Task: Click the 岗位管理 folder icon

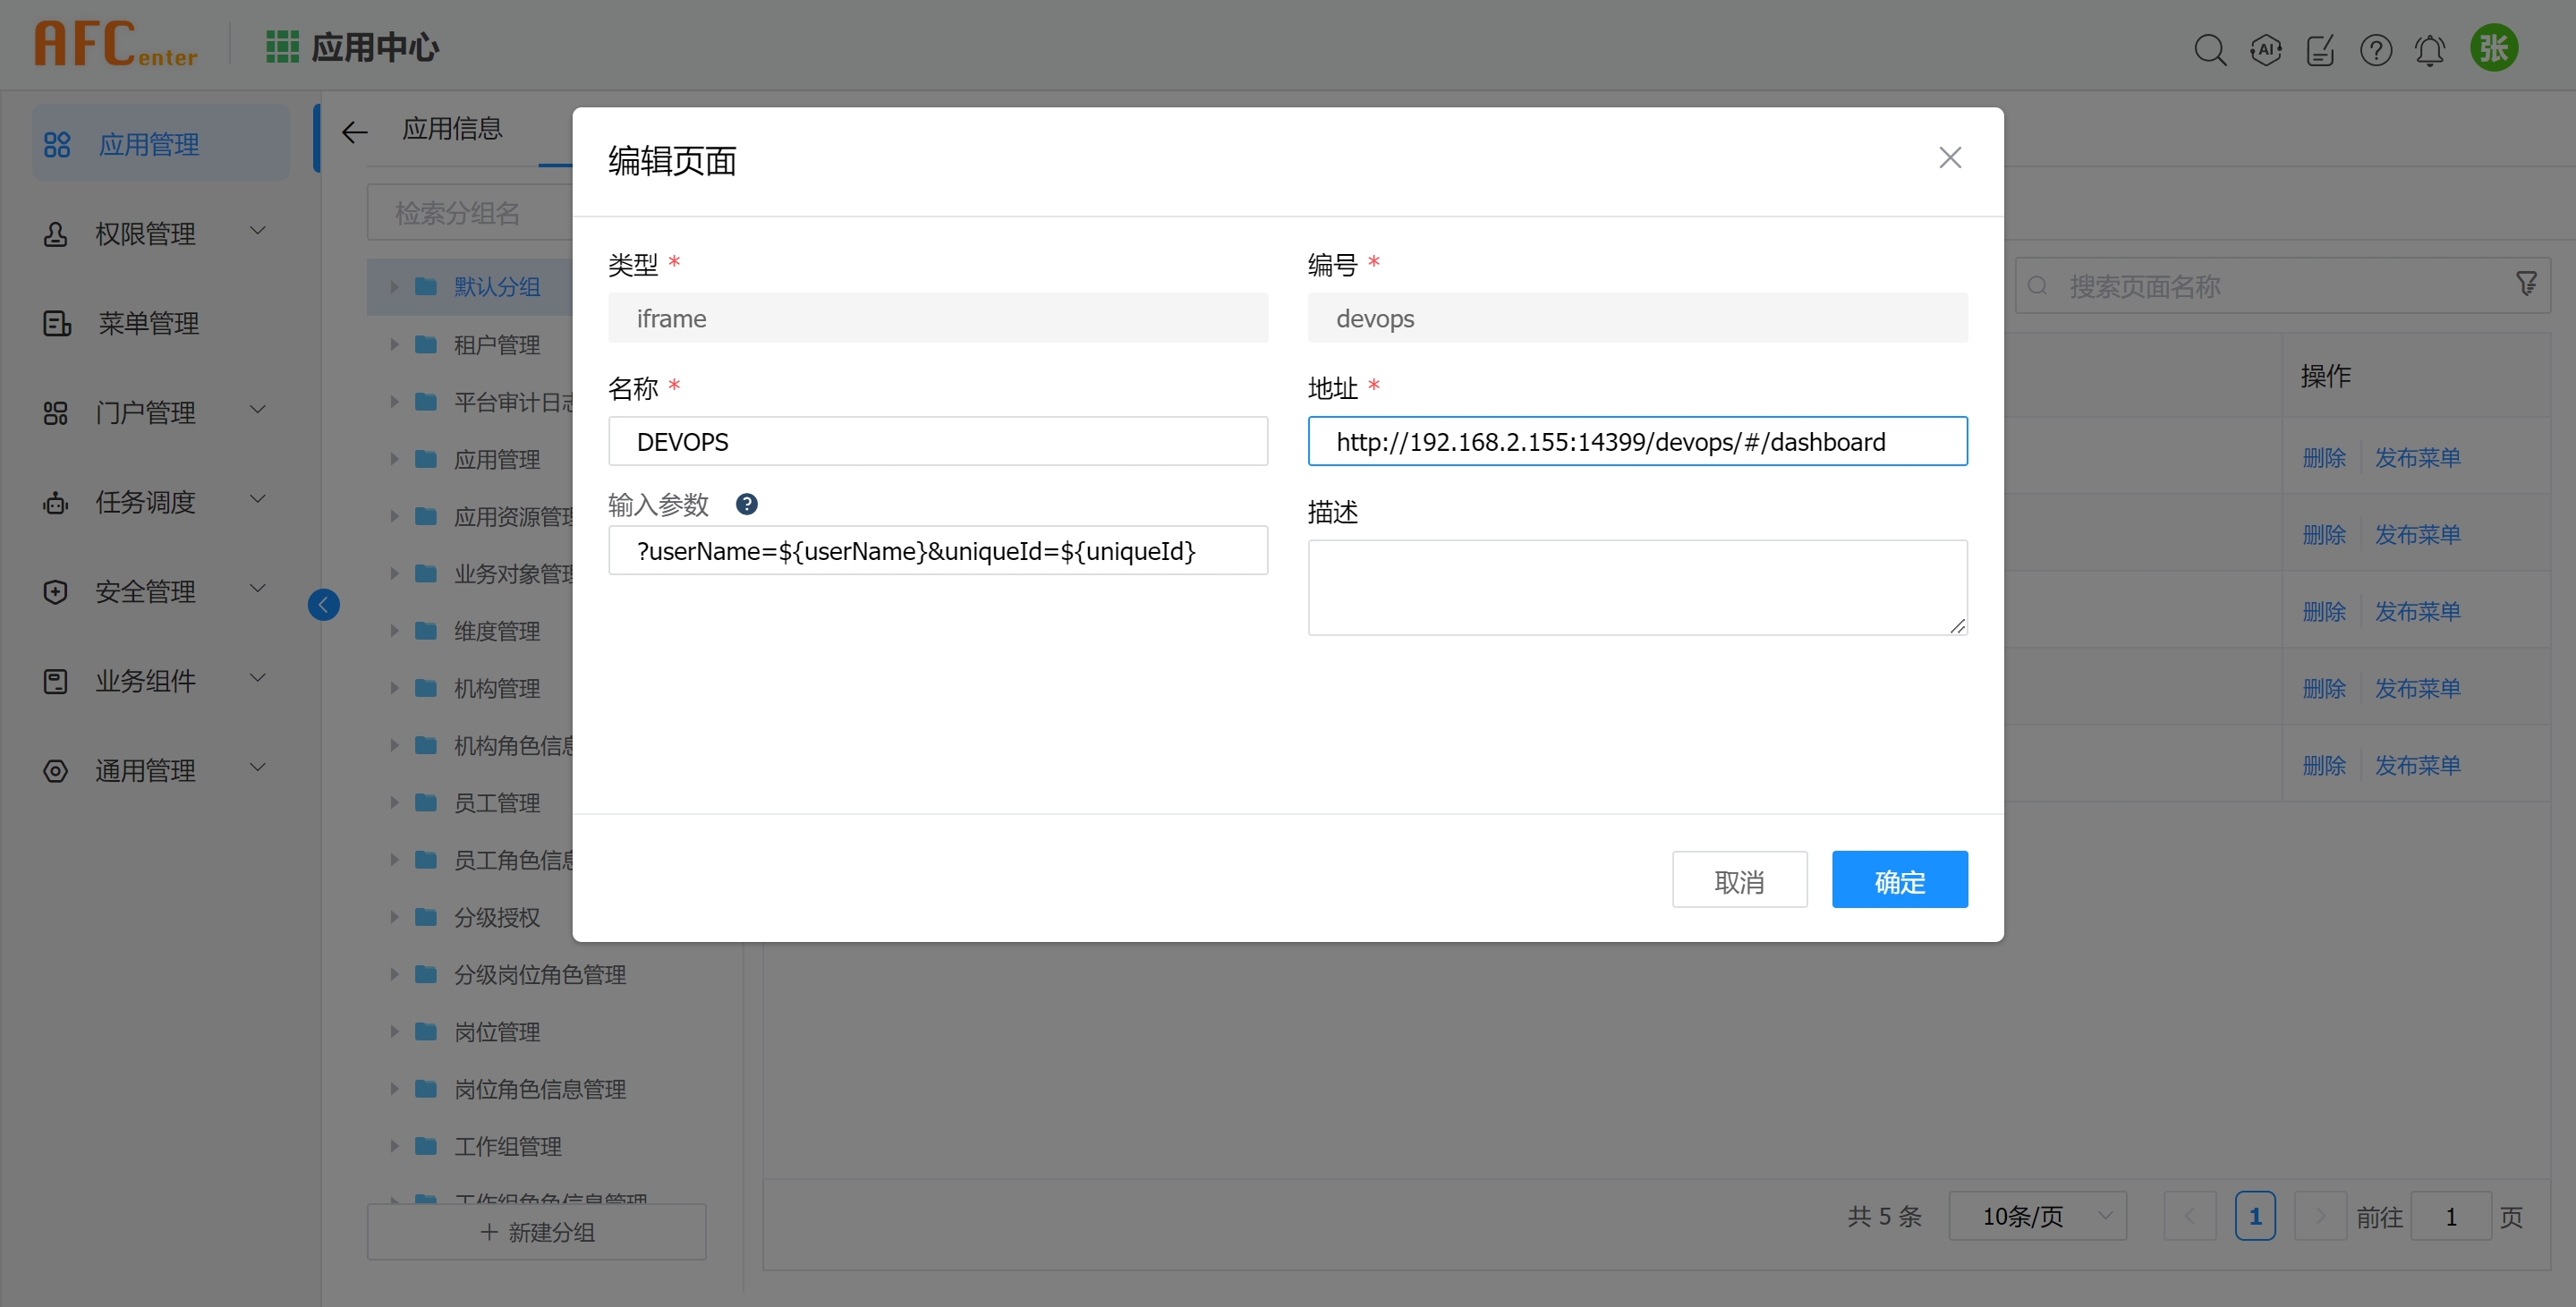Action: [426, 1031]
